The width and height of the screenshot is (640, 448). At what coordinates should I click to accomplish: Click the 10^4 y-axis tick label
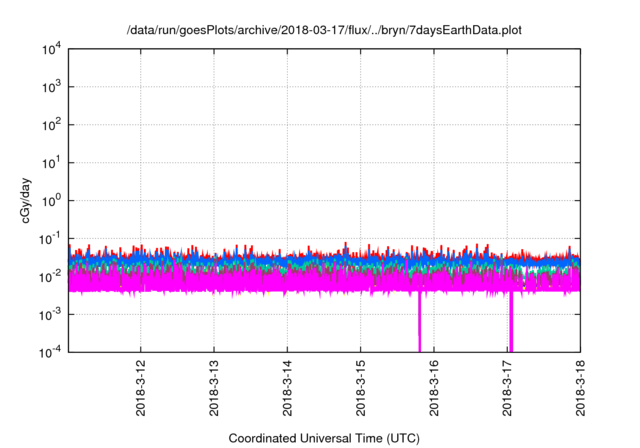point(51,50)
